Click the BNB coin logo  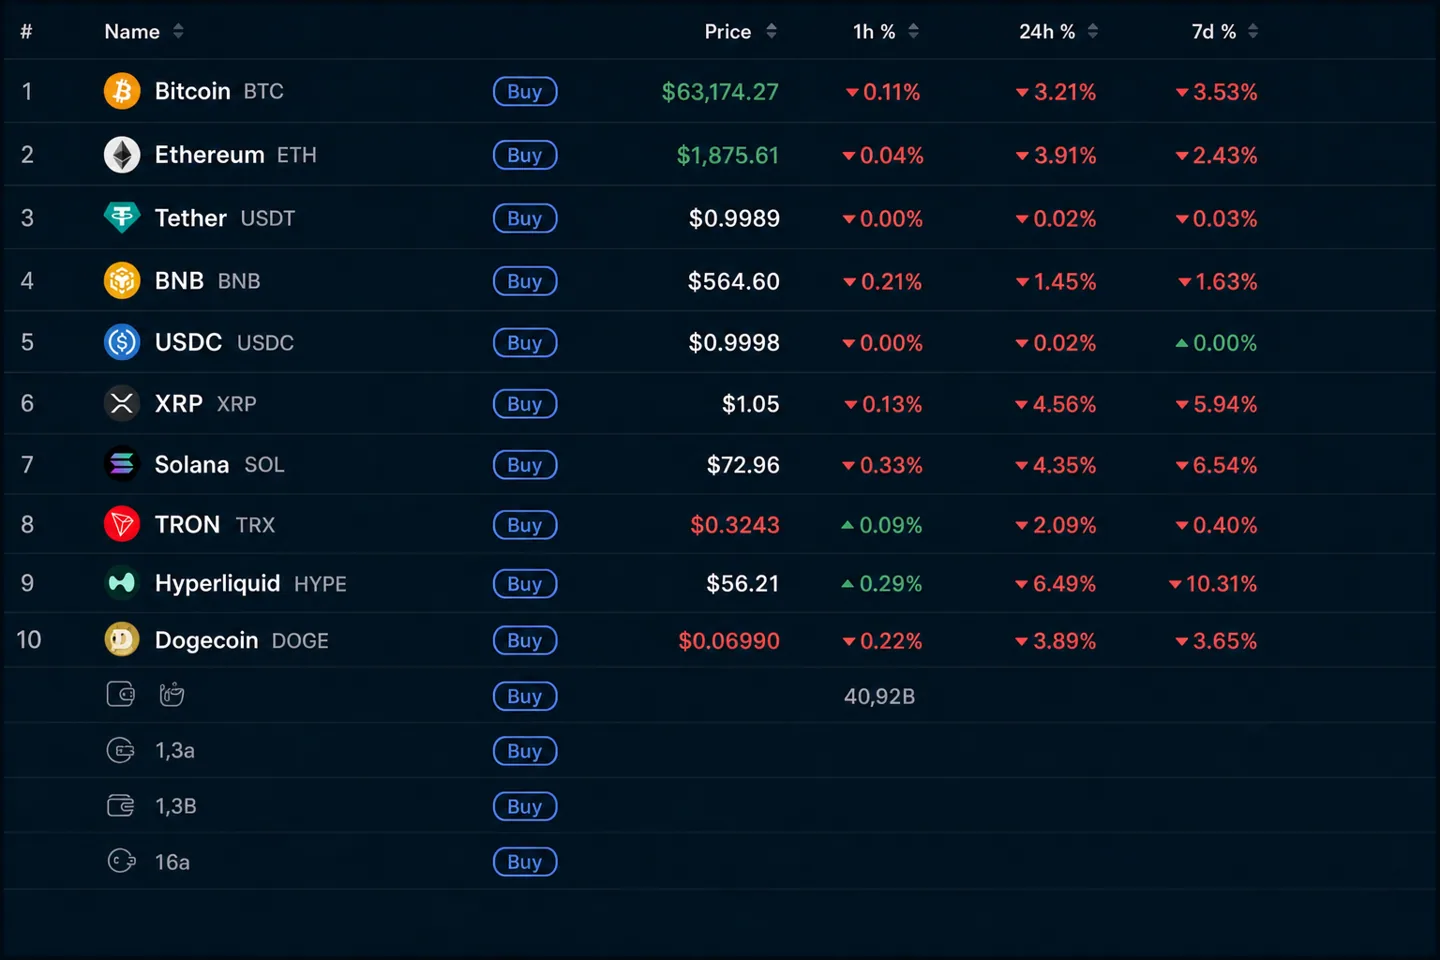click(x=122, y=281)
